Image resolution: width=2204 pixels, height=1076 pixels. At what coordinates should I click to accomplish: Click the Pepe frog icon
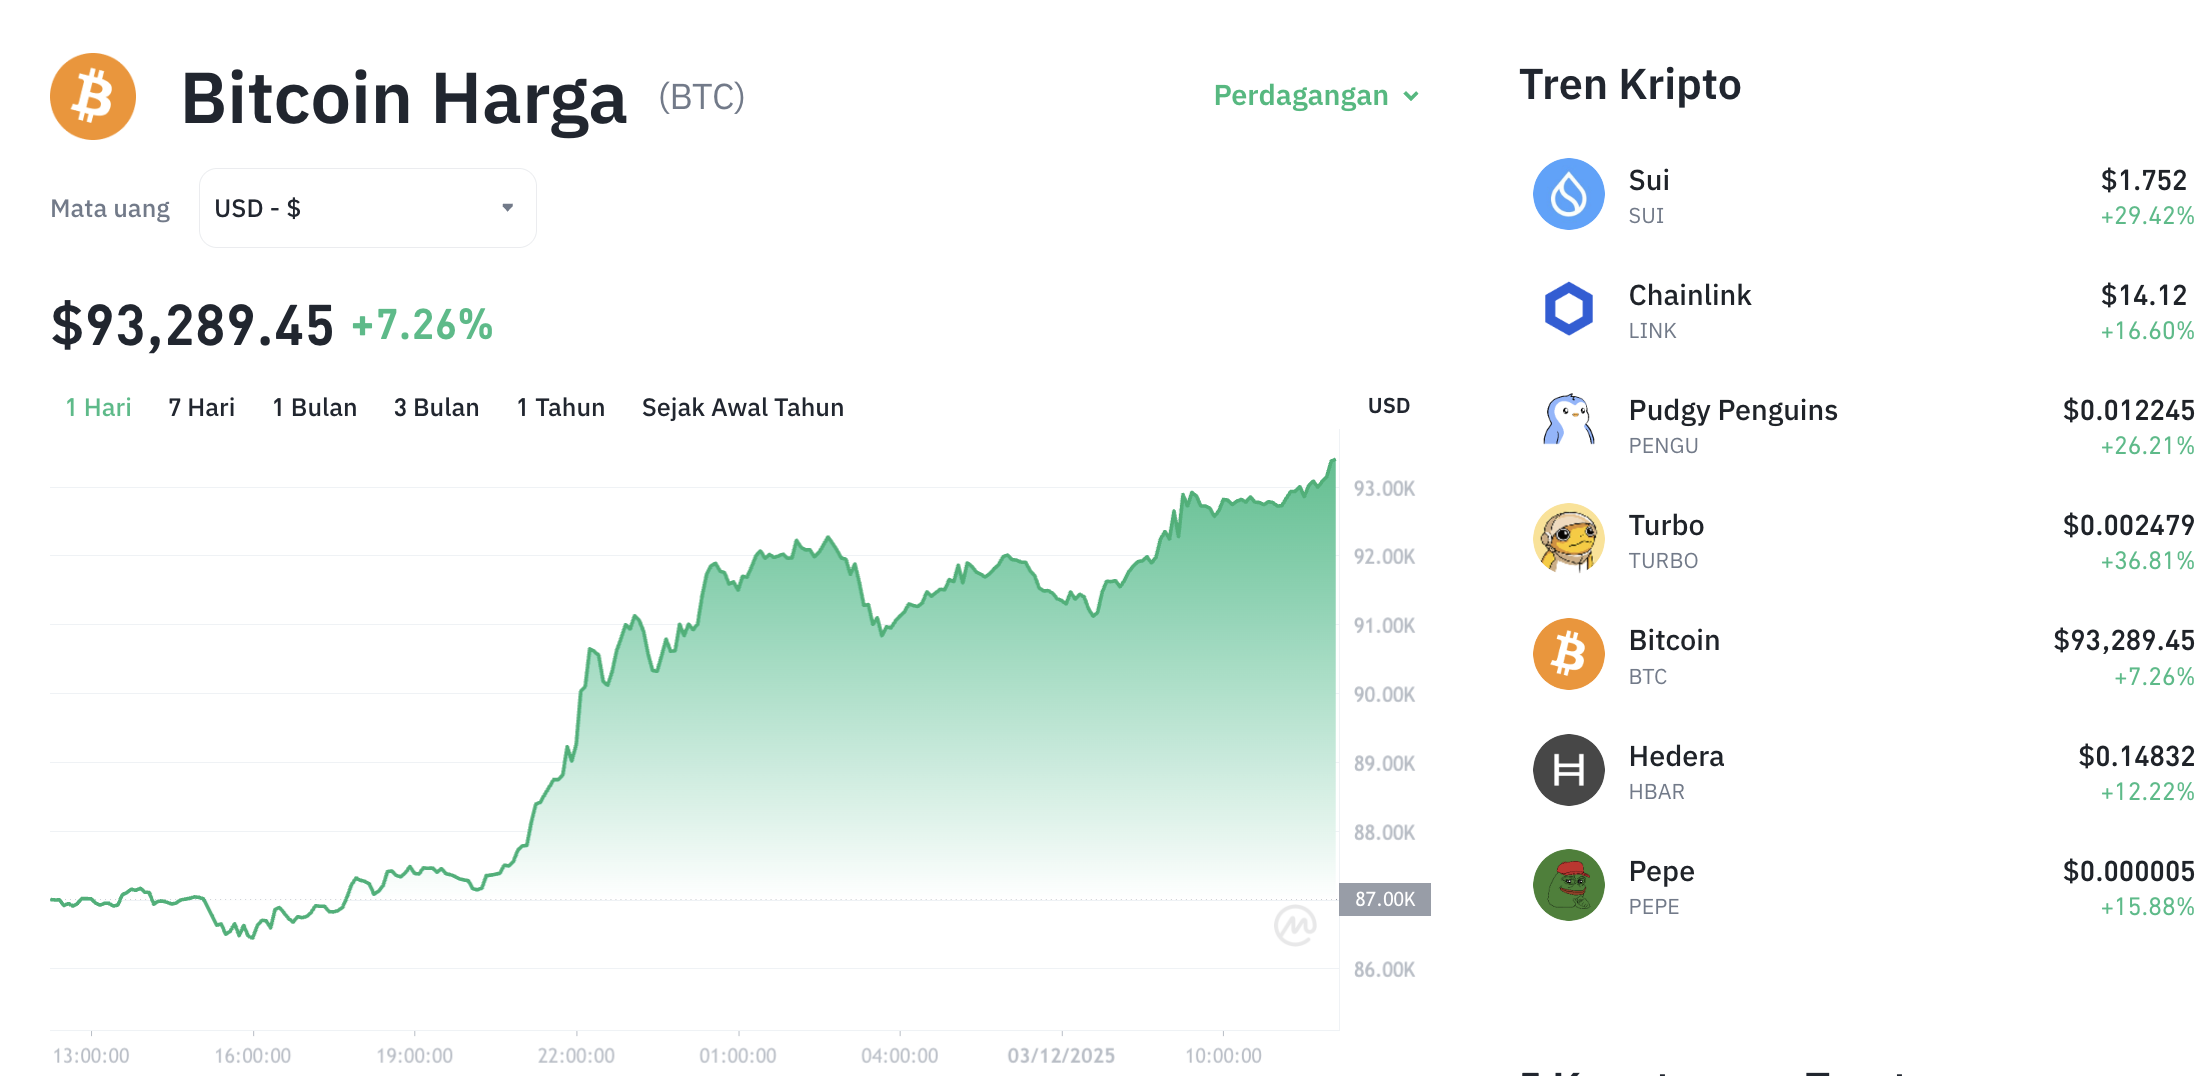click(1568, 885)
